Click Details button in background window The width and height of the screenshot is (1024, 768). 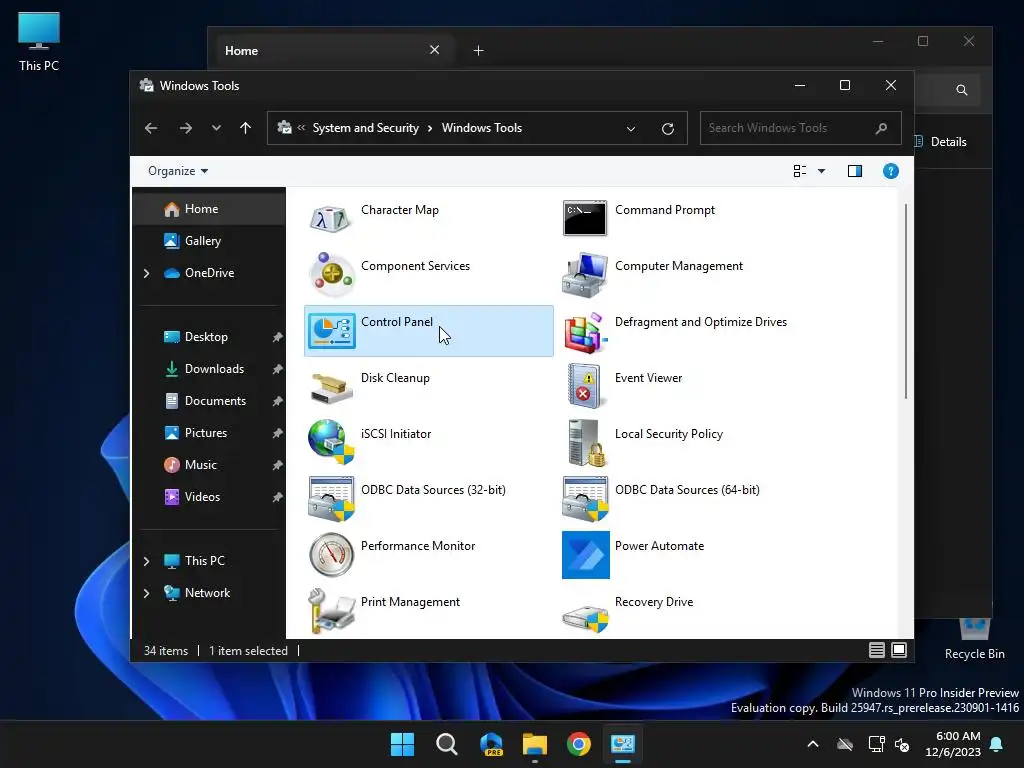(942, 142)
